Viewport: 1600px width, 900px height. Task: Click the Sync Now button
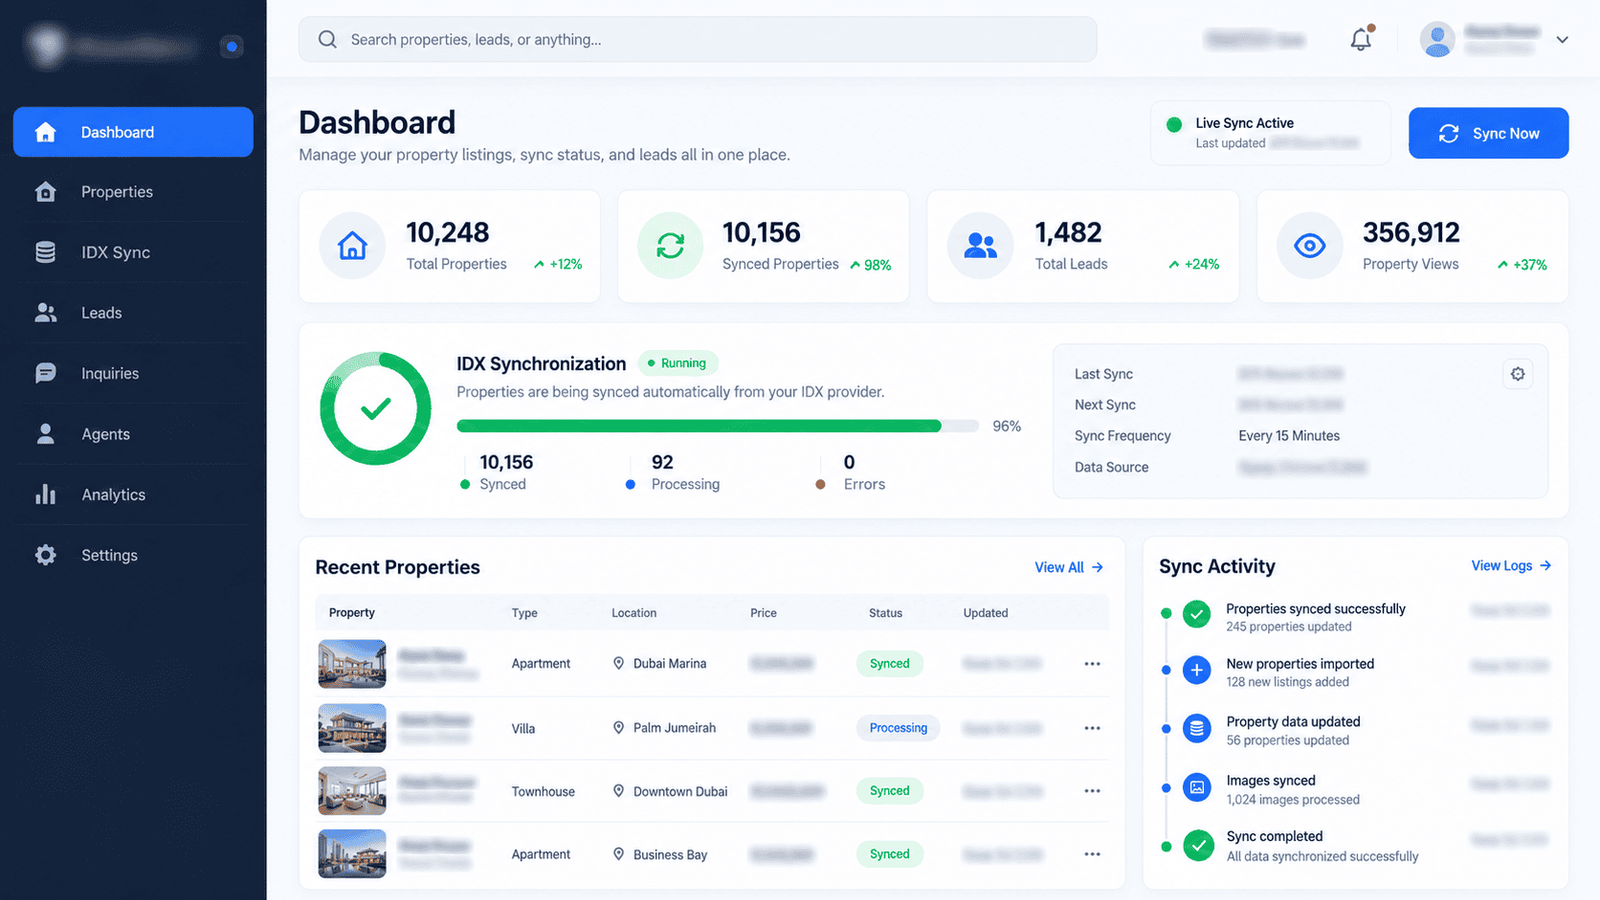(1488, 133)
